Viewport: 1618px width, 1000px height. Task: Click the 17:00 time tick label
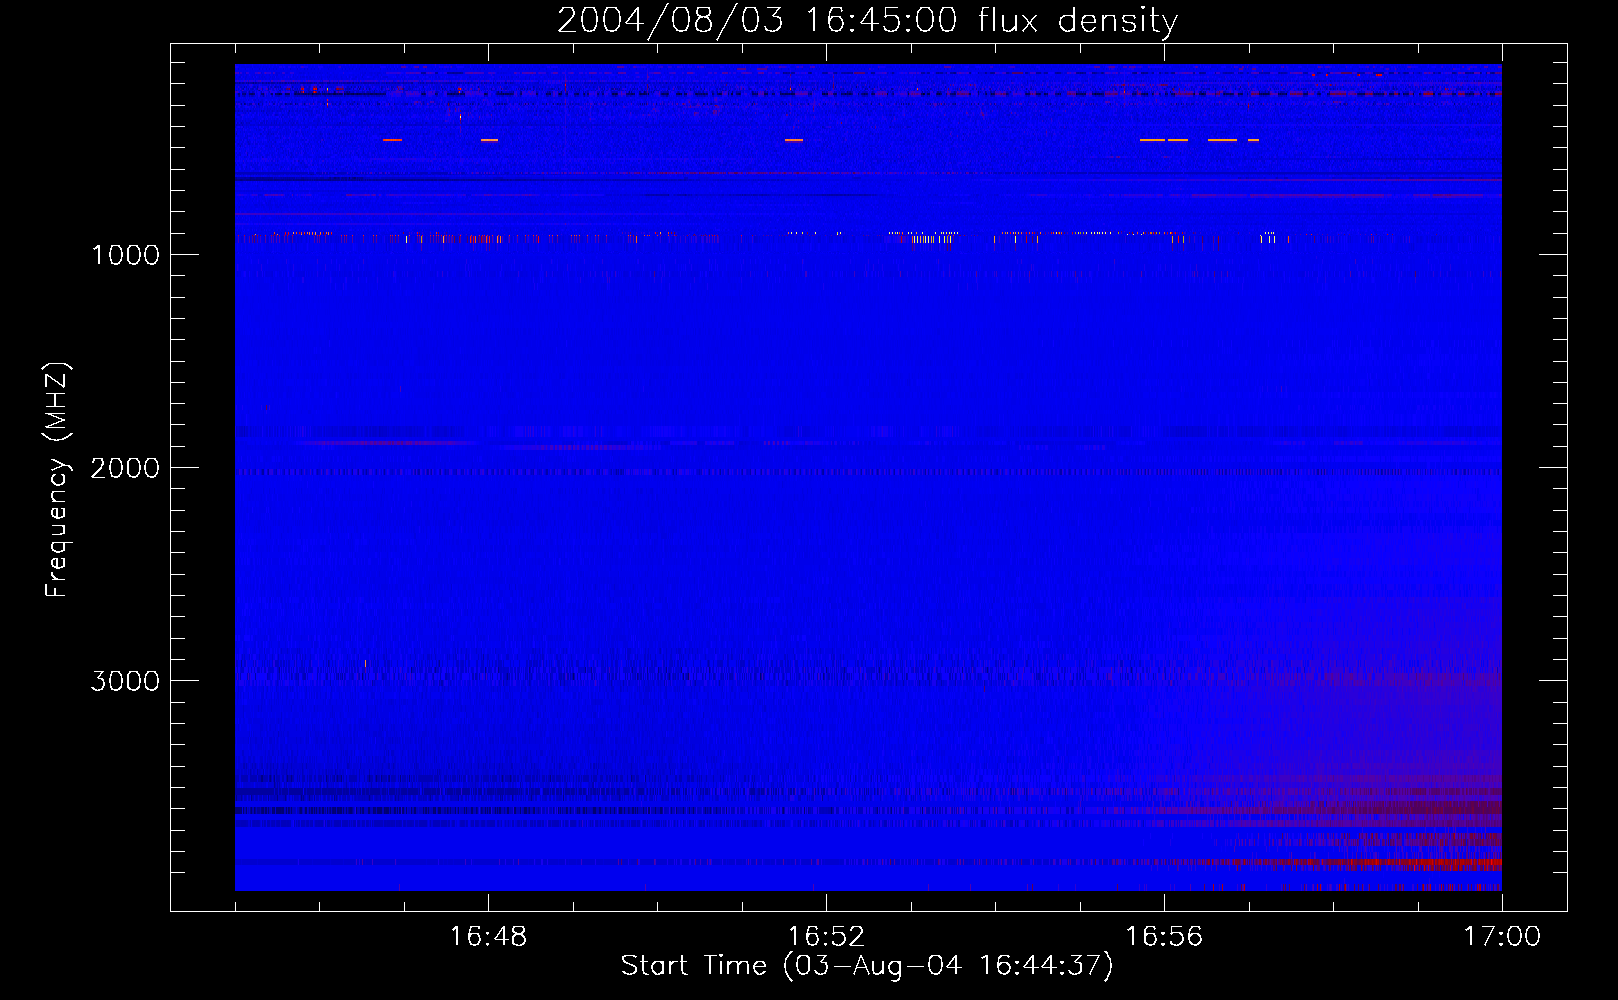[1502, 937]
